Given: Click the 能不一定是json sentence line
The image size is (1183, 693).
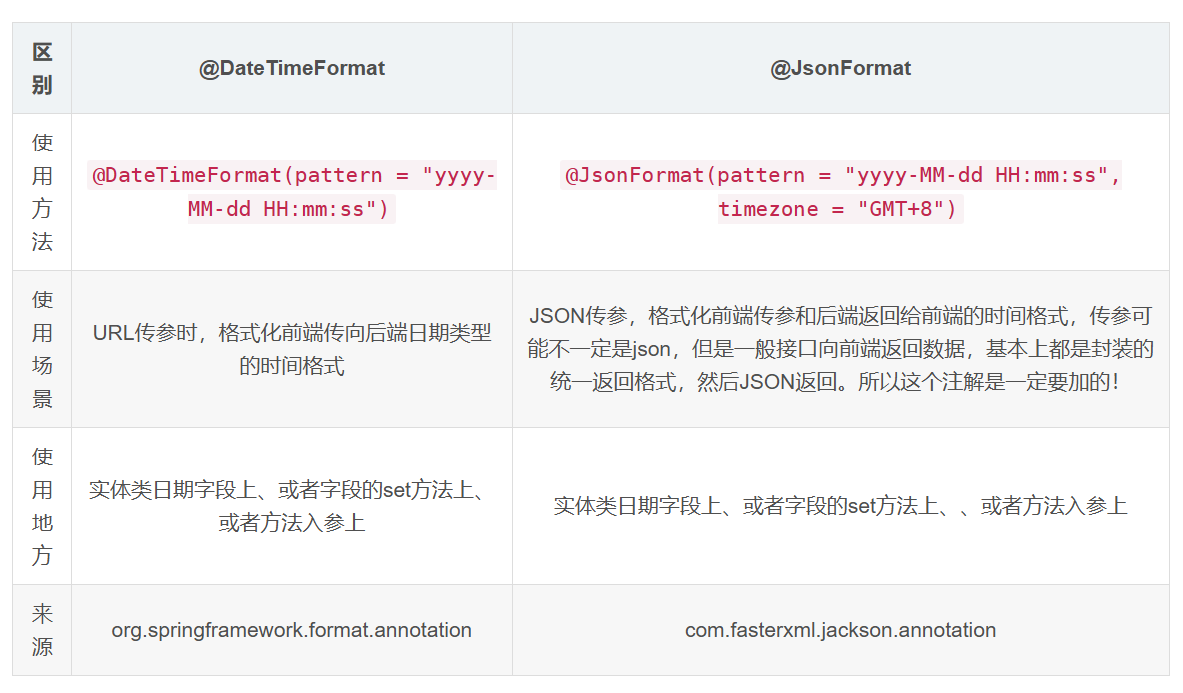Looking at the screenshot, I should click(x=840, y=349).
